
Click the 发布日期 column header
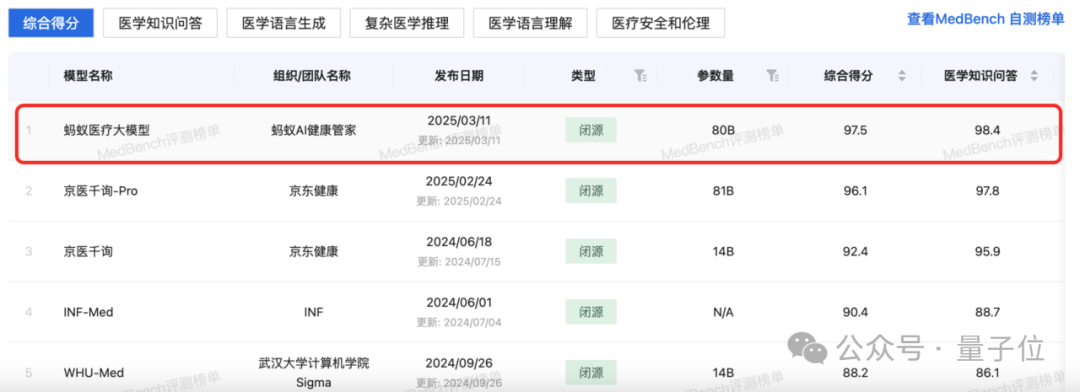click(x=459, y=76)
